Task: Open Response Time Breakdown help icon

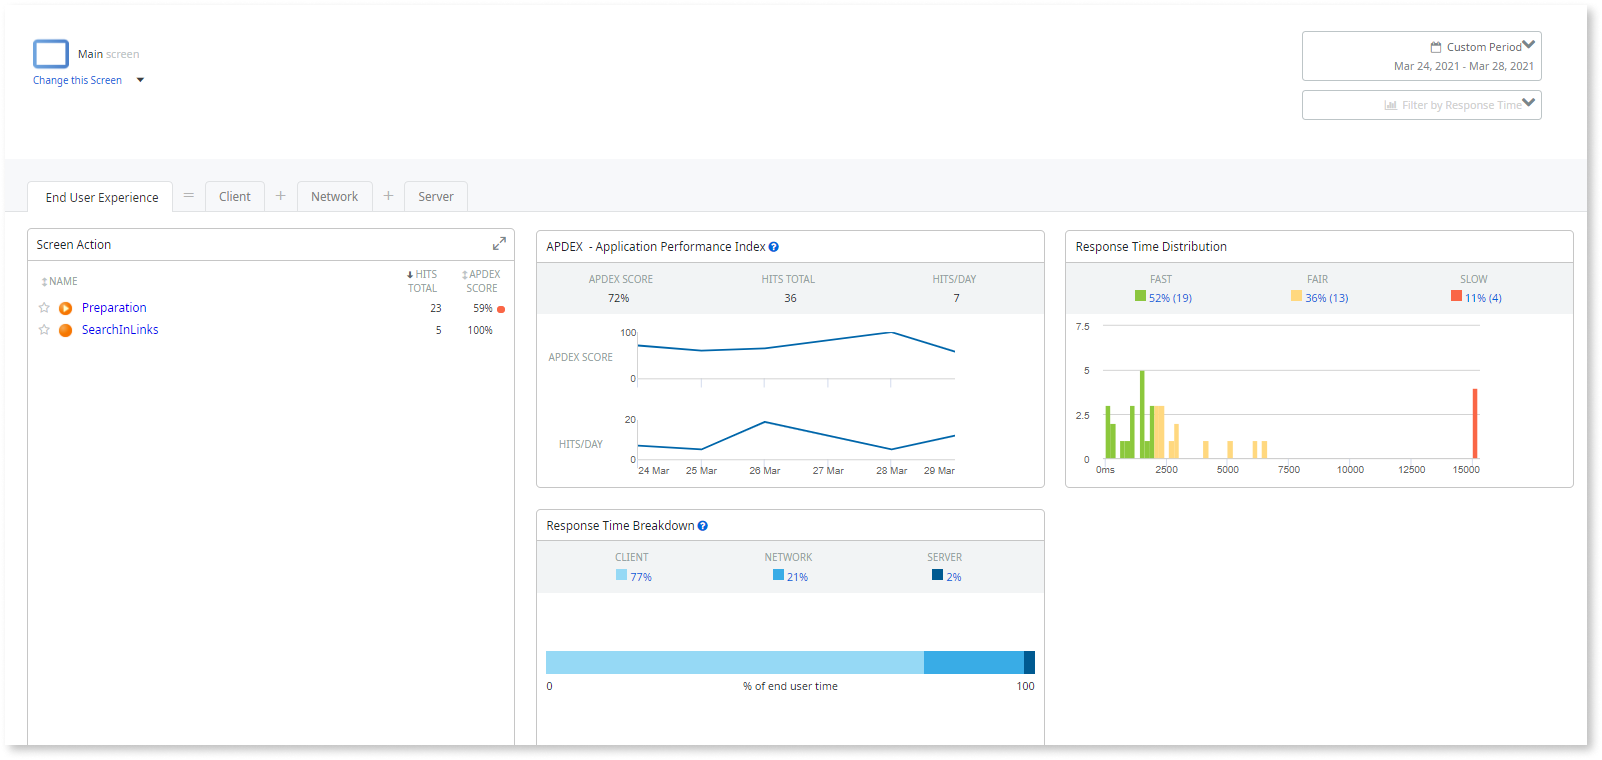Action: (702, 526)
